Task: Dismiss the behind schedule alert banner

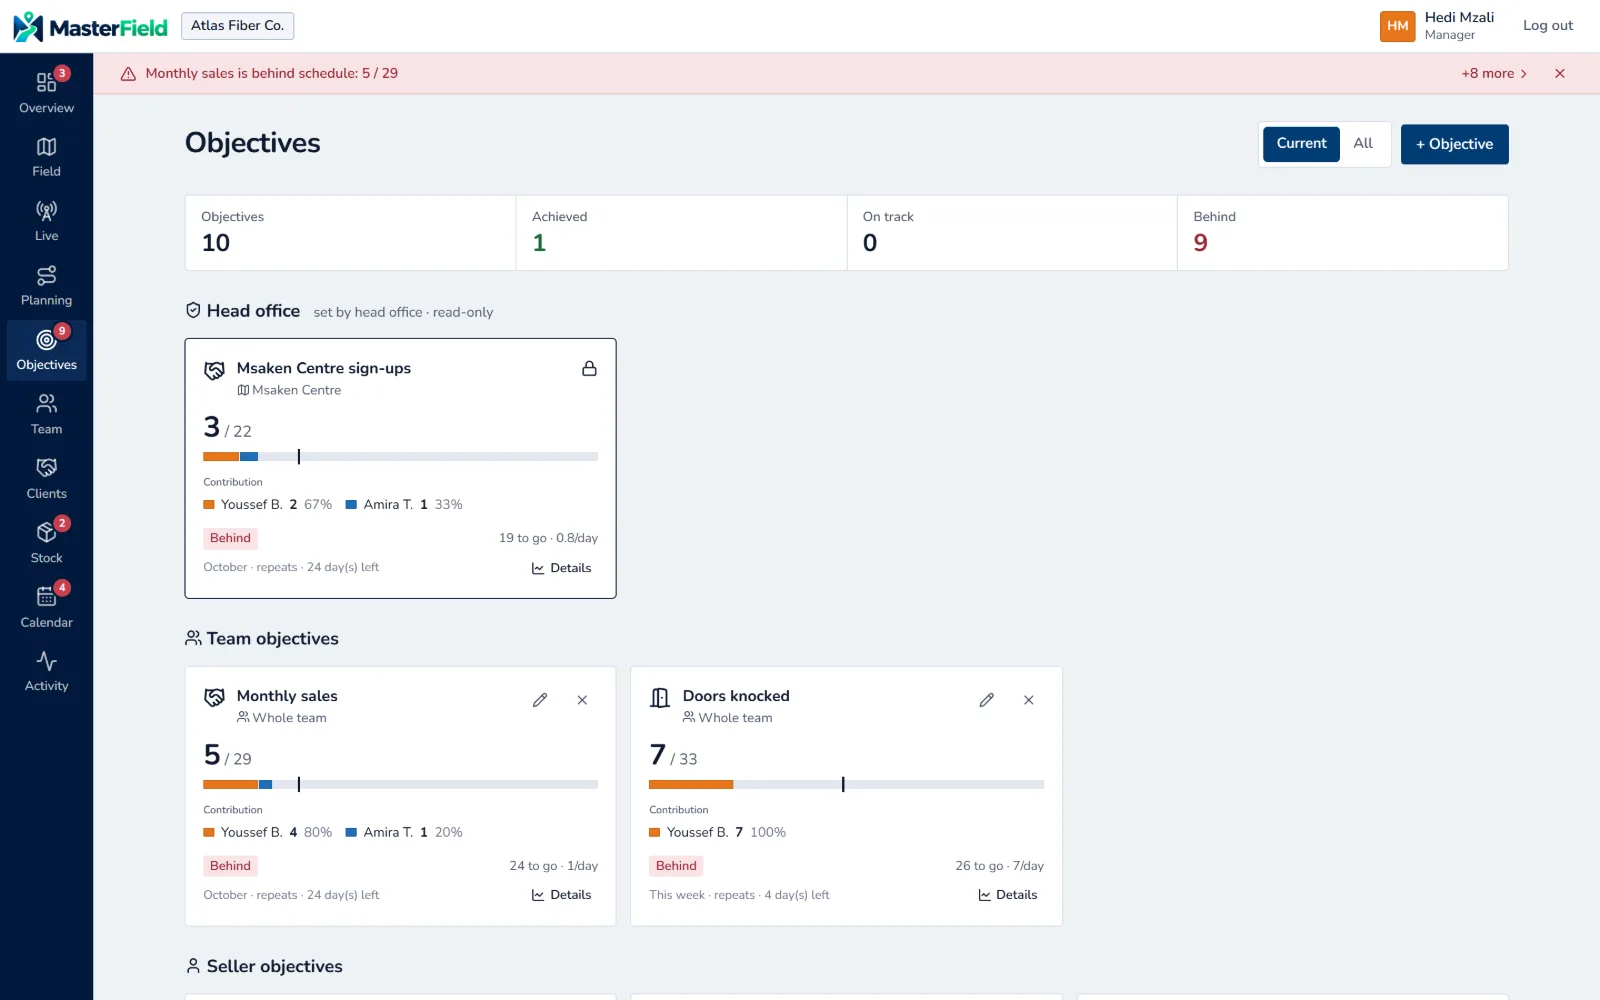Action: (1560, 73)
